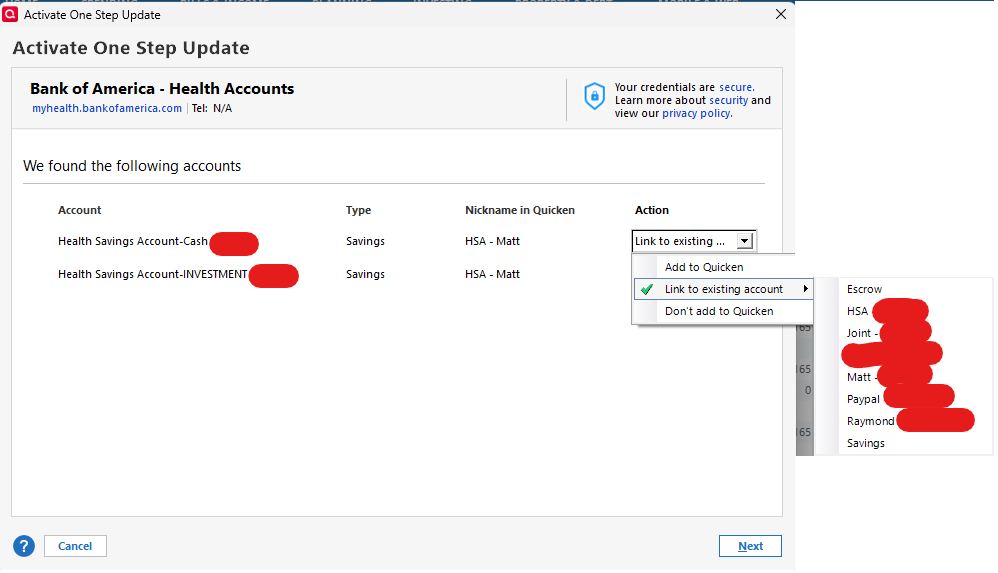The image size is (998, 573).
Task: Click Savings type in the Cash account row
Action: [x=365, y=241]
